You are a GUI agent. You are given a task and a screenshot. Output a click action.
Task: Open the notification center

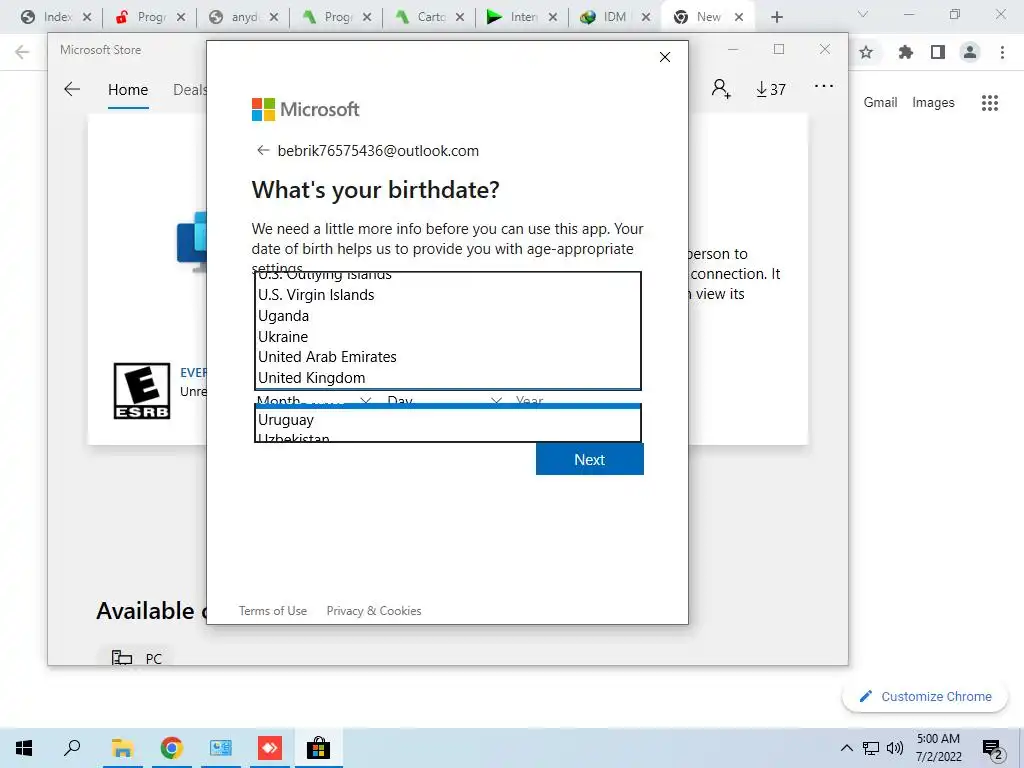(x=993, y=749)
